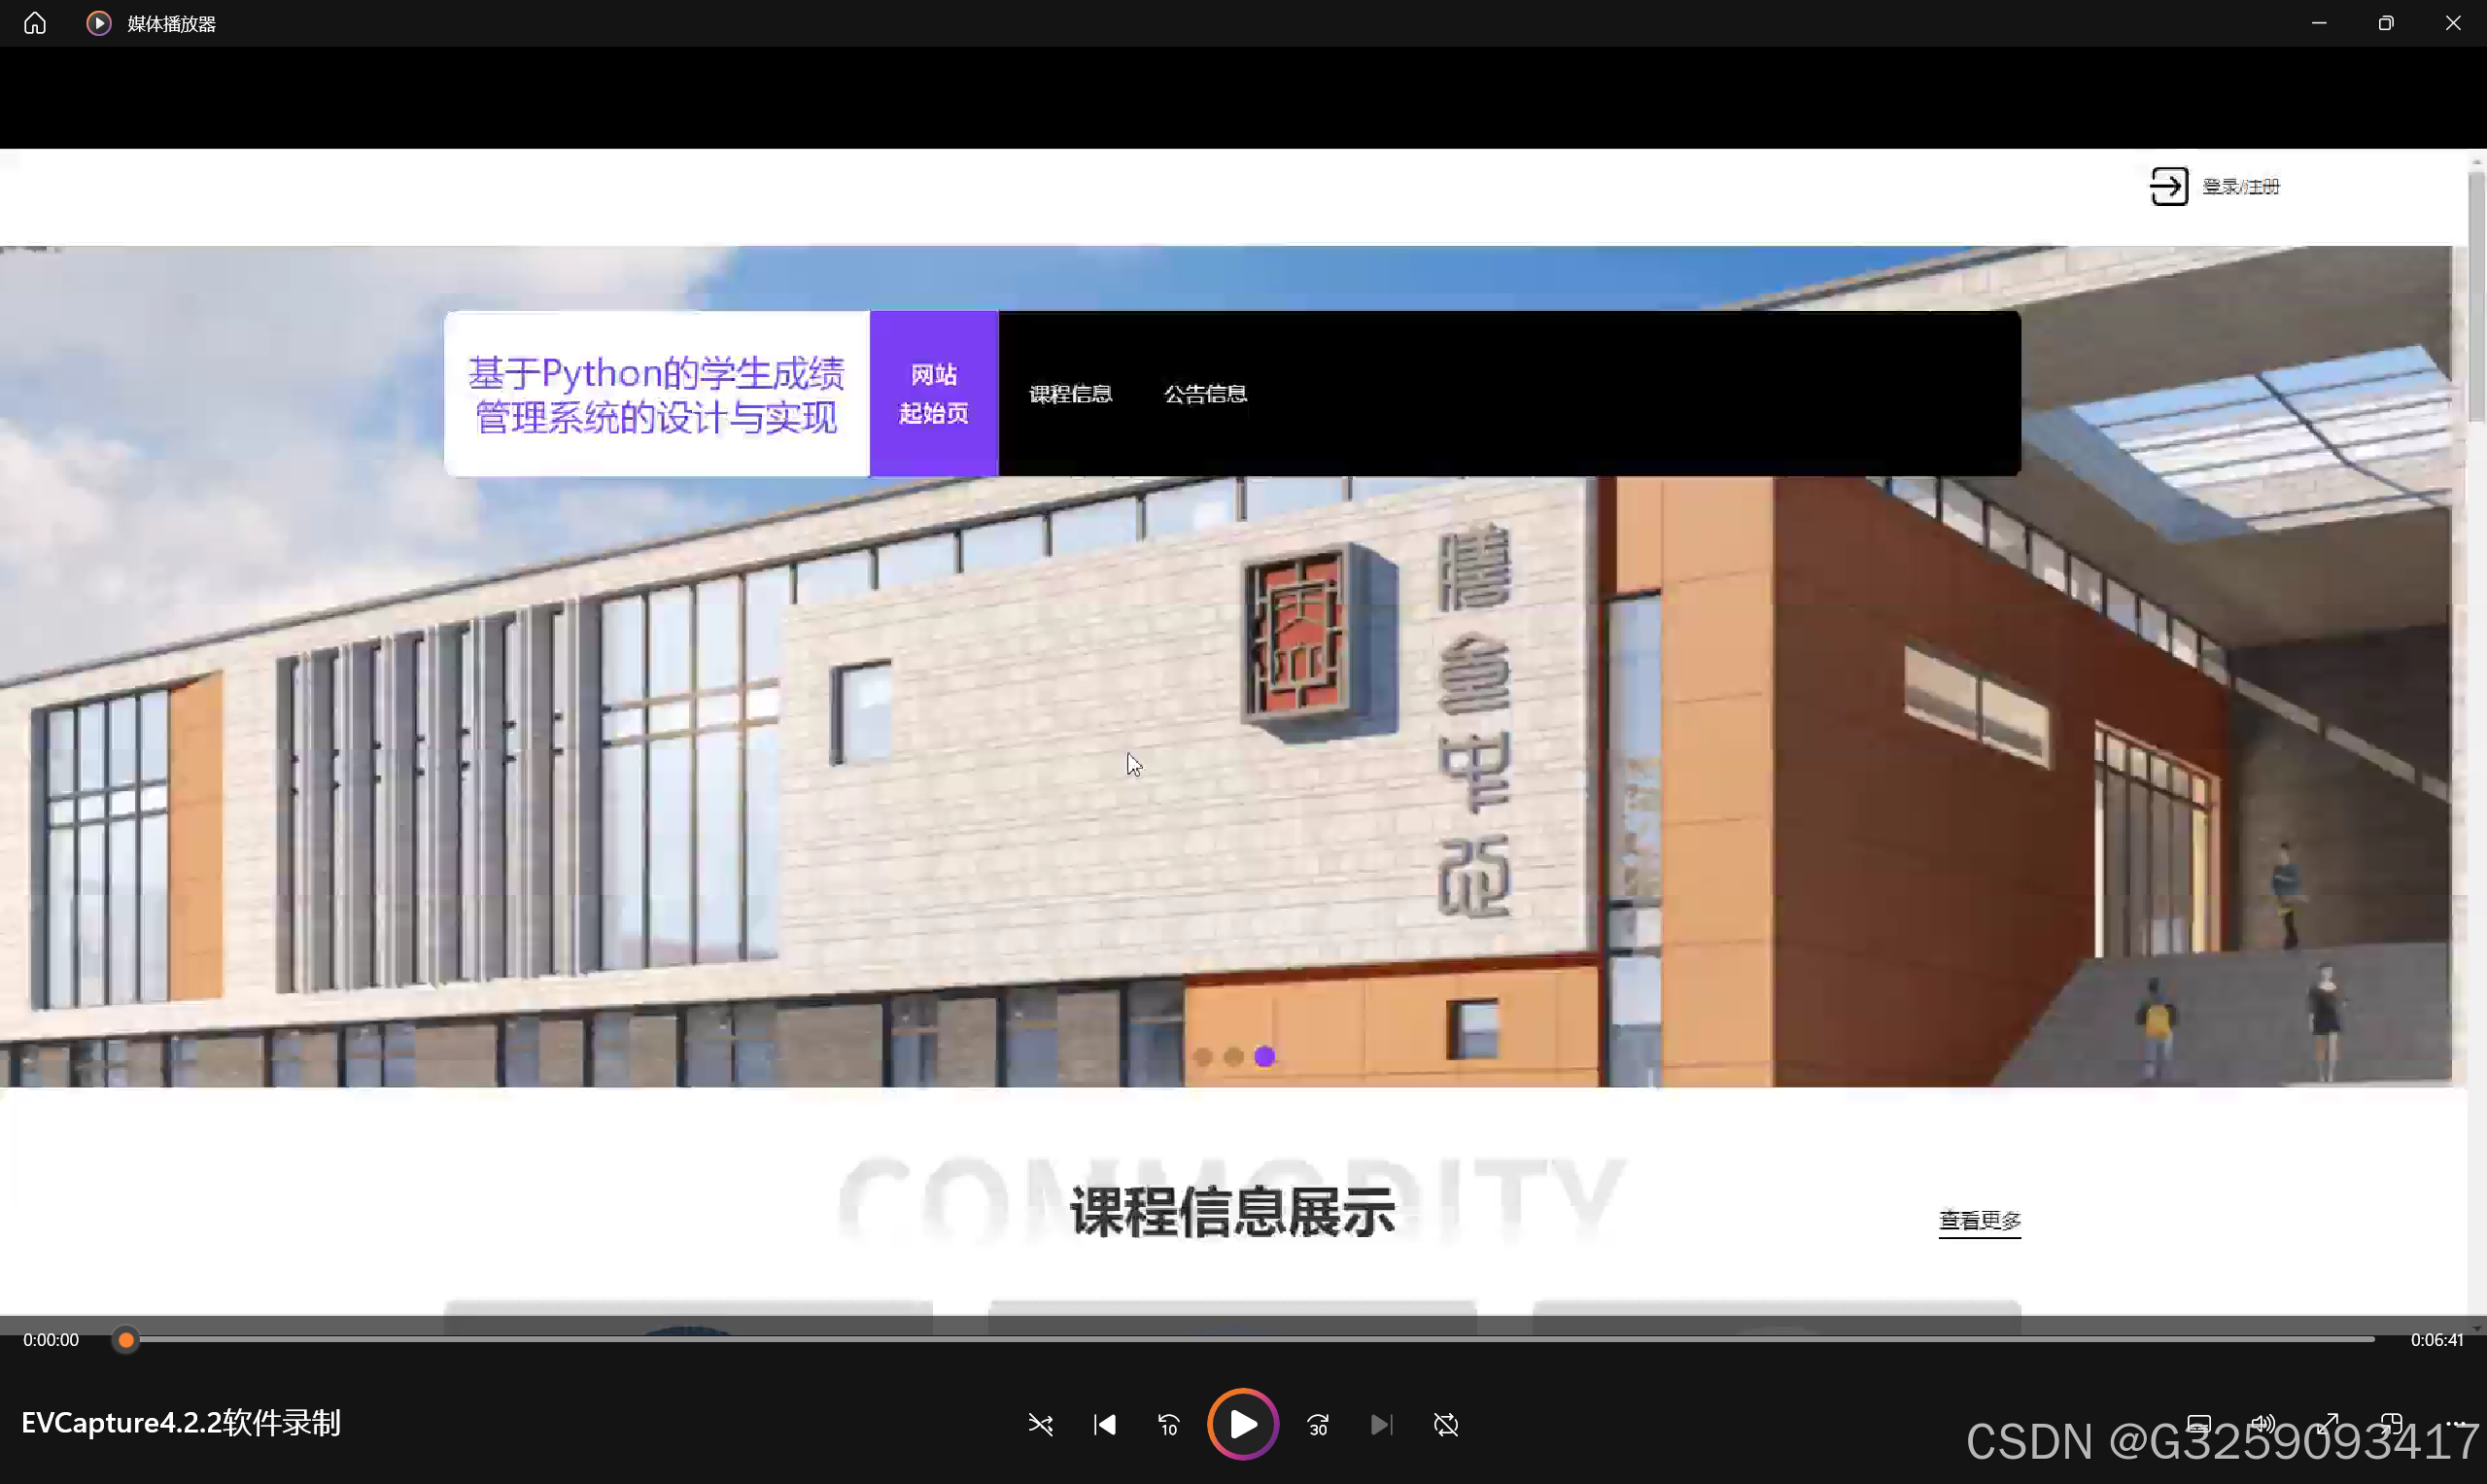Click the 基于Python的学生成绩管理系统 site title
The height and width of the screenshot is (1484, 2487).
(x=657, y=394)
